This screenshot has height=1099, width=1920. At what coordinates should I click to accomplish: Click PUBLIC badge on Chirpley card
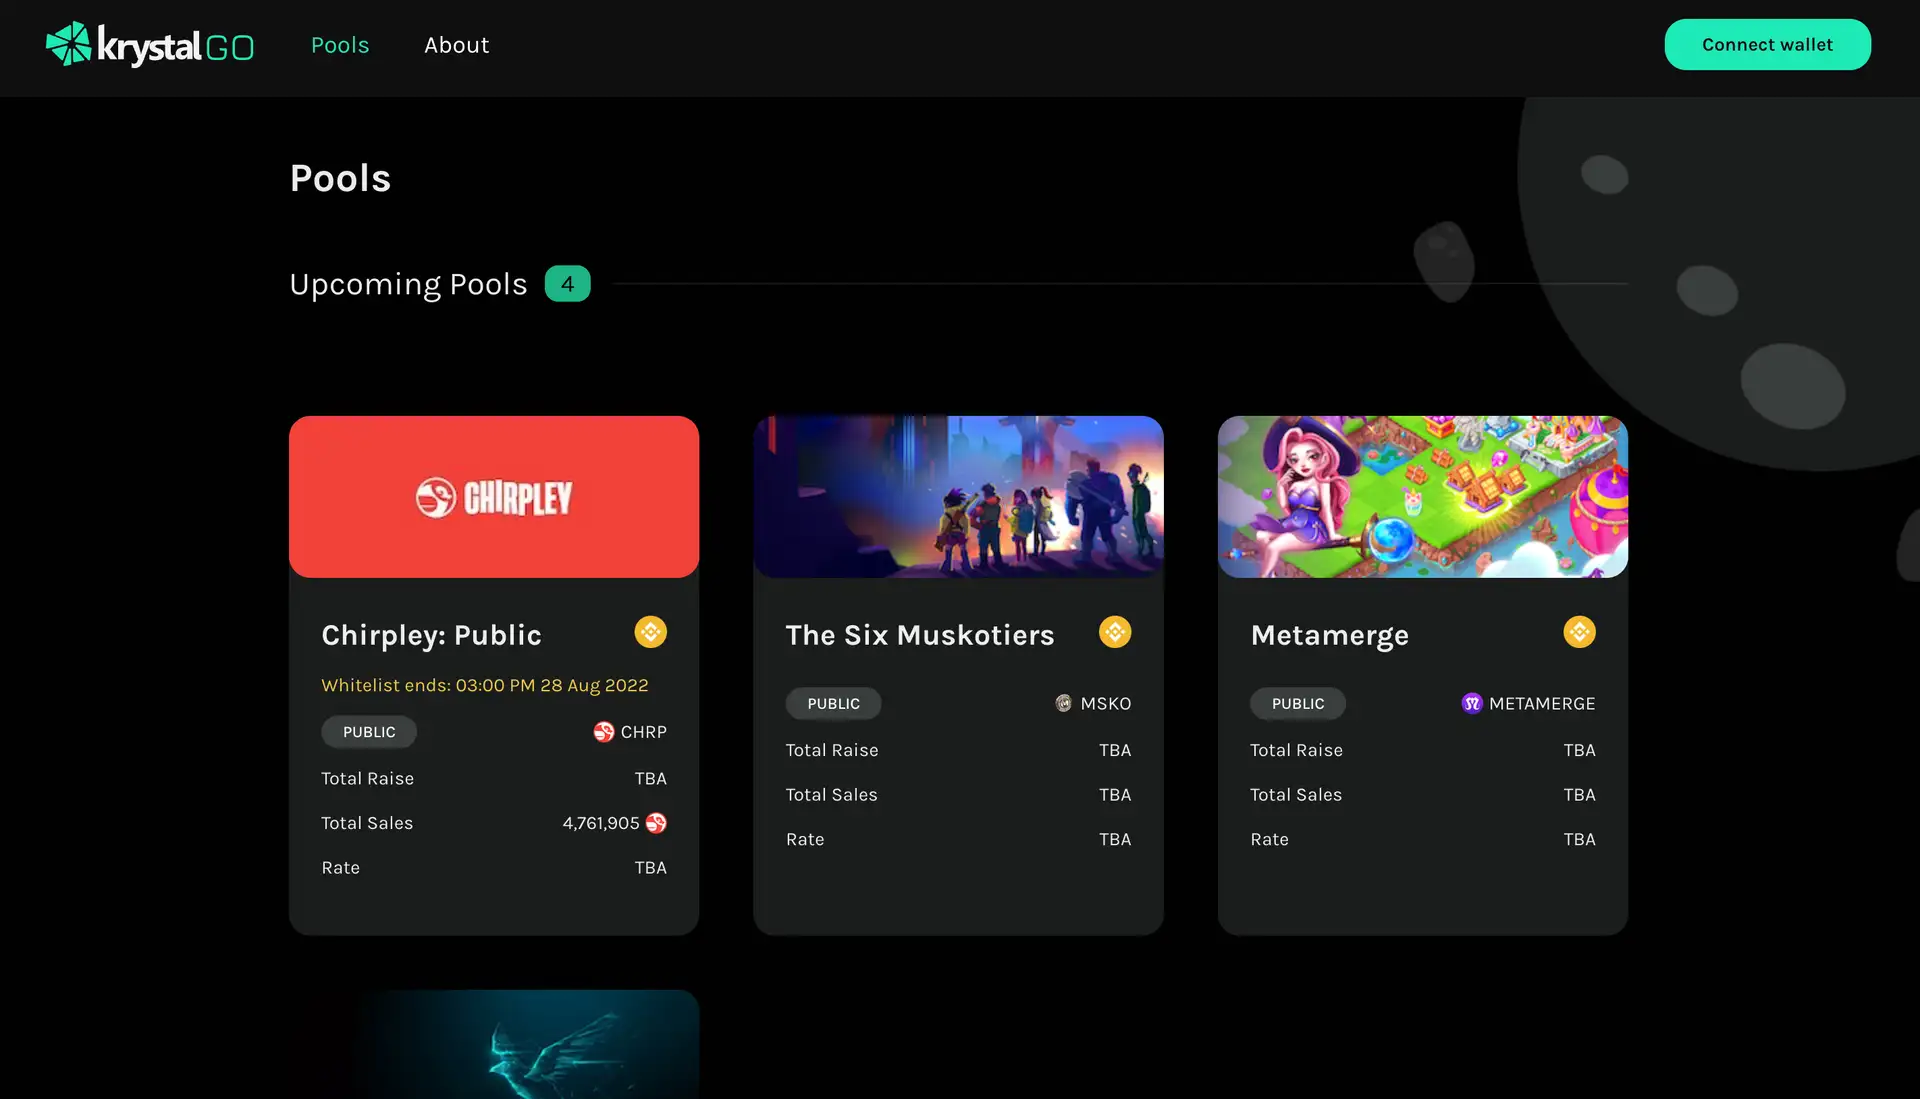click(369, 732)
